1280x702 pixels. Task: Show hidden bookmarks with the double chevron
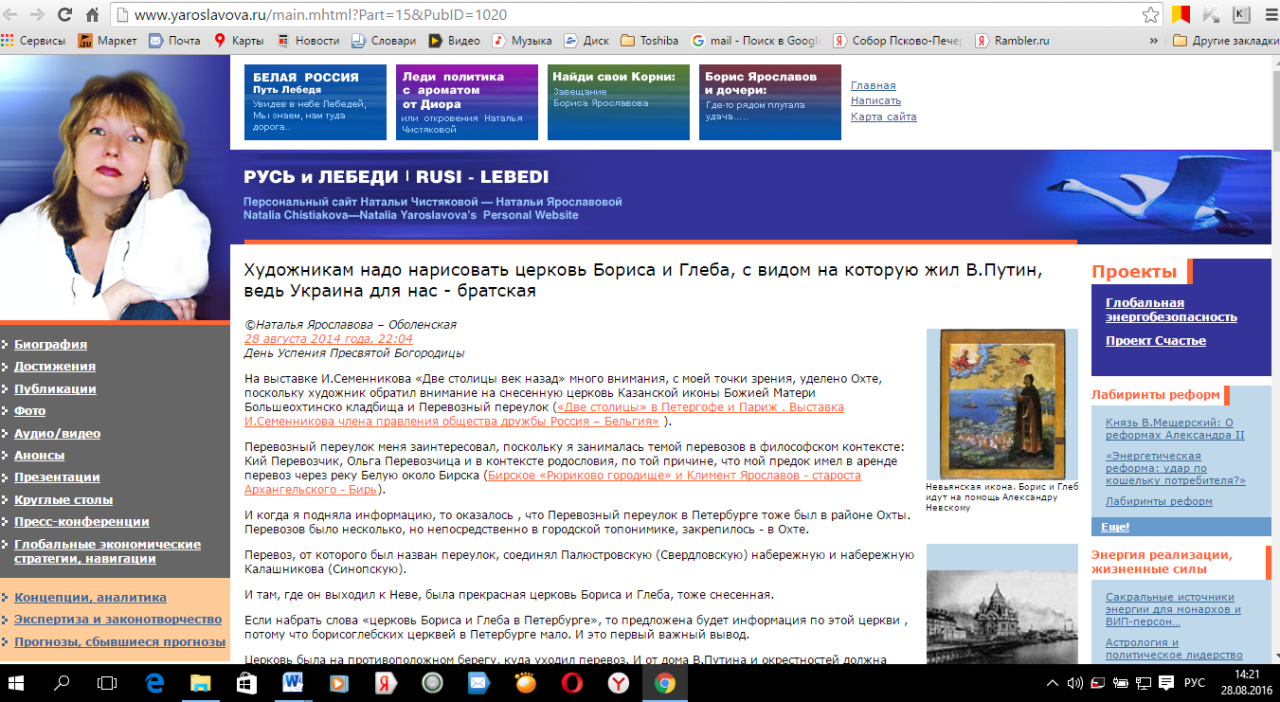tap(1153, 41)
